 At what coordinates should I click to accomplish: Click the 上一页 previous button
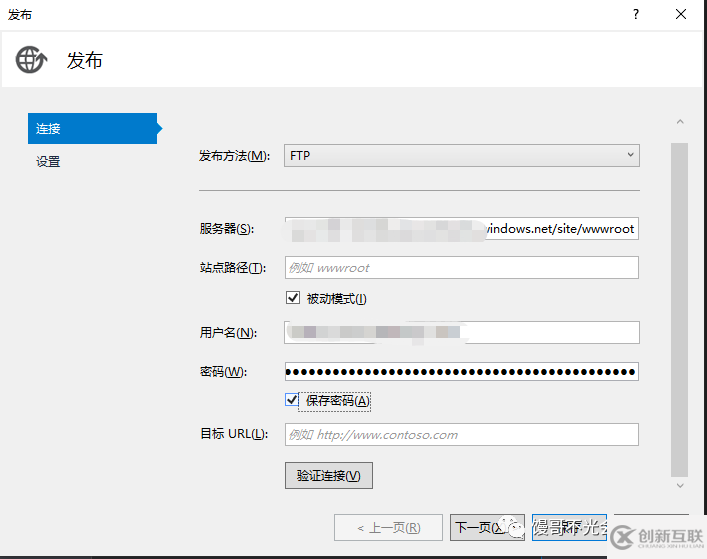pos(388,527)
